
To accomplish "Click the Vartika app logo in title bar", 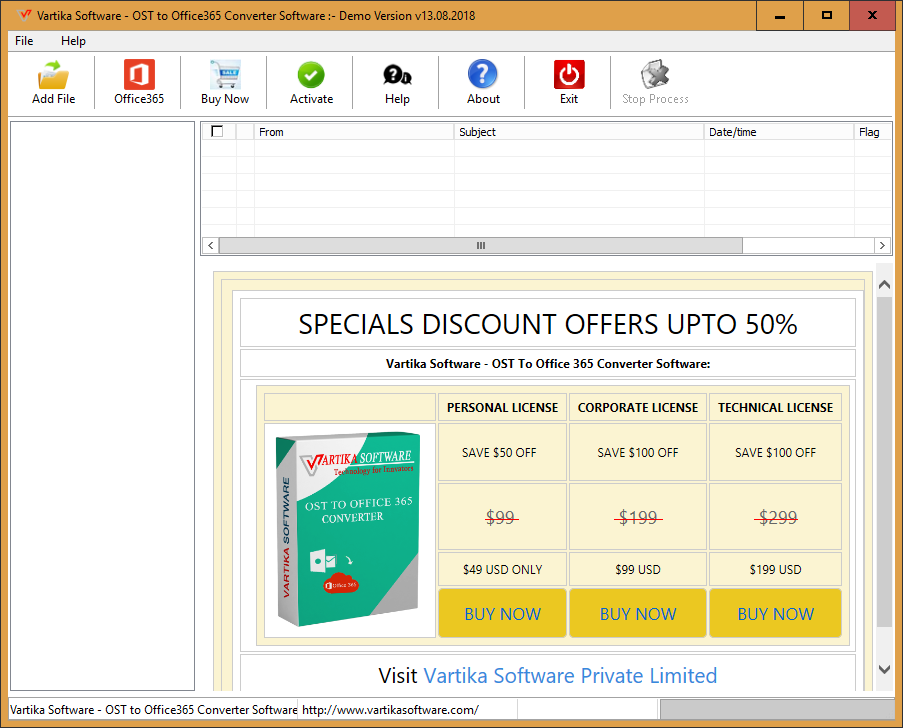I will point(25,15).
